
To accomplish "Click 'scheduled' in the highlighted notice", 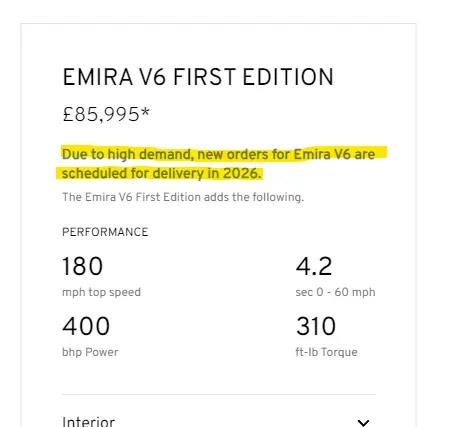I will point(94,173).
